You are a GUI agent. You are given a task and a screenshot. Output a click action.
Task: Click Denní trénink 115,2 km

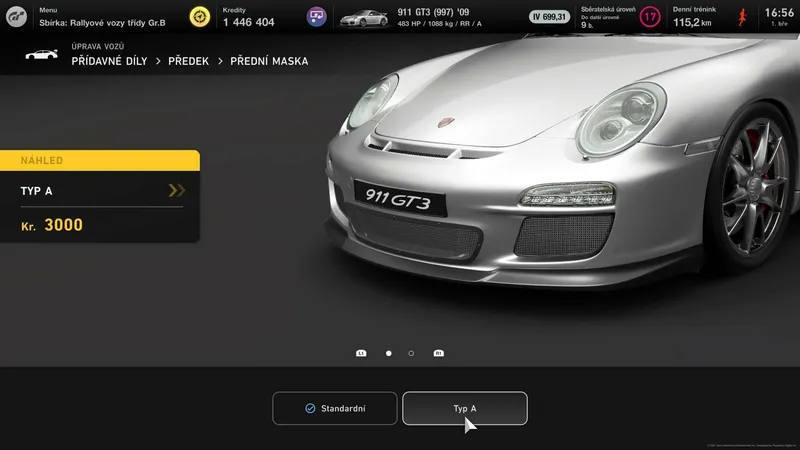point(694,17)
